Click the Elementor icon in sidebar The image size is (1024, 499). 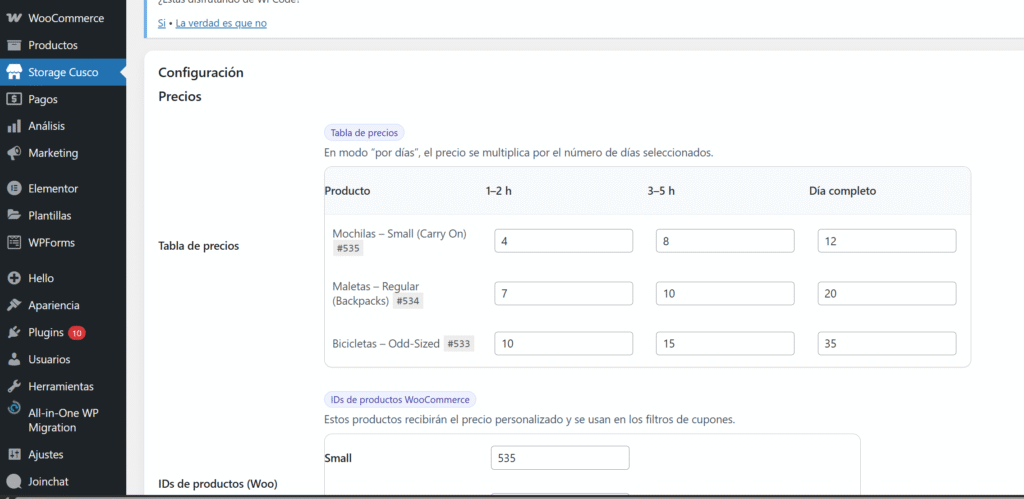tap(14, 188)
